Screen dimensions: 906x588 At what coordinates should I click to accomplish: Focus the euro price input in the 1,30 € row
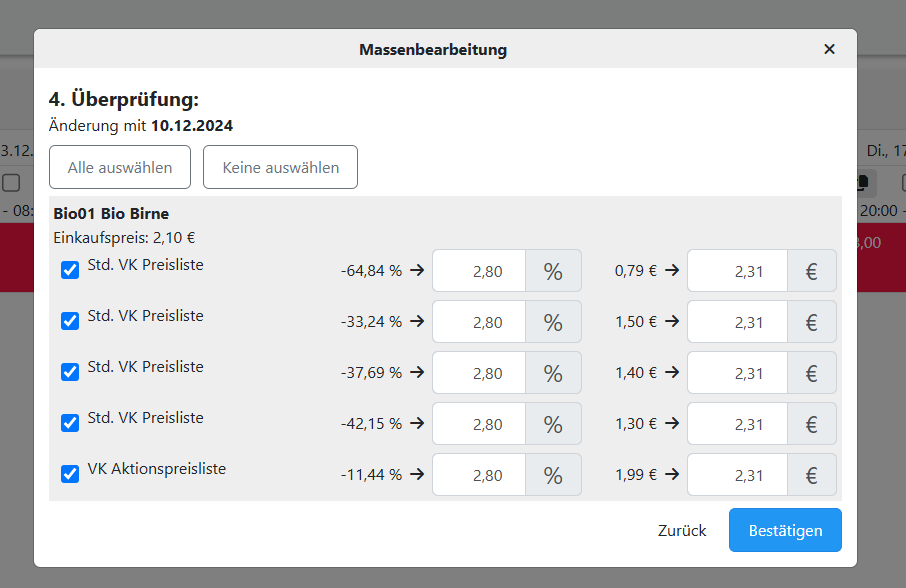tap(737, 424)
